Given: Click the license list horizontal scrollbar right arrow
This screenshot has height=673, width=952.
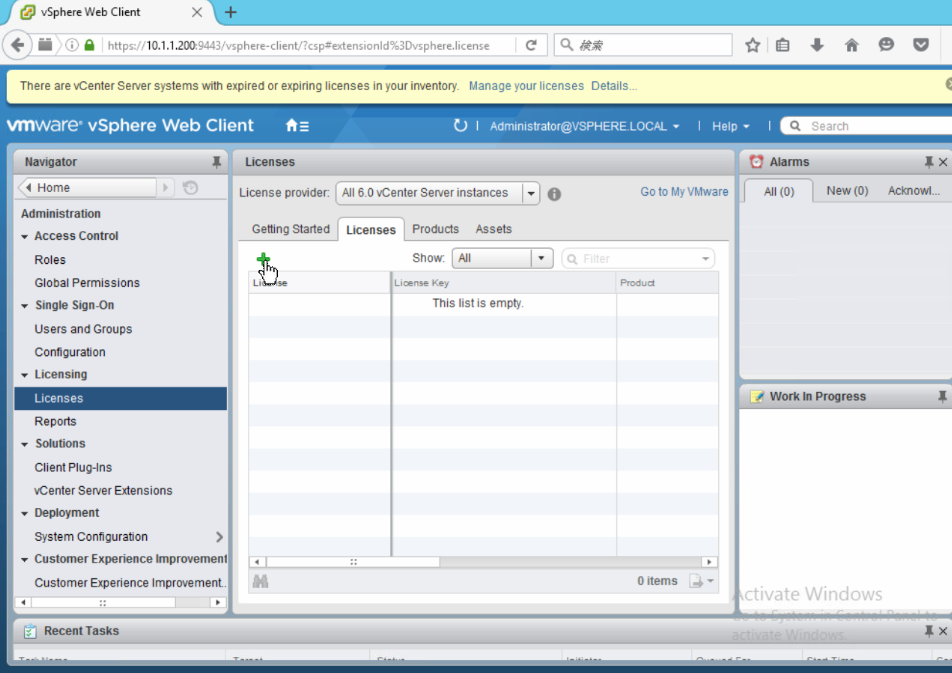Looking at the screenshot, I should 709,562.
